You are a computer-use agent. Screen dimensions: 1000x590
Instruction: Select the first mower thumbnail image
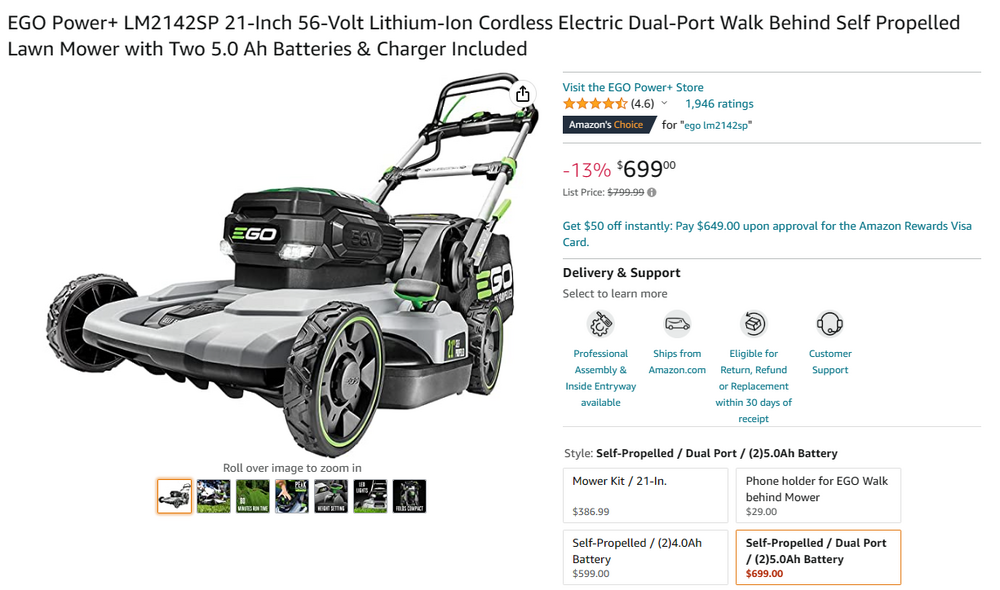click(175, 496)
